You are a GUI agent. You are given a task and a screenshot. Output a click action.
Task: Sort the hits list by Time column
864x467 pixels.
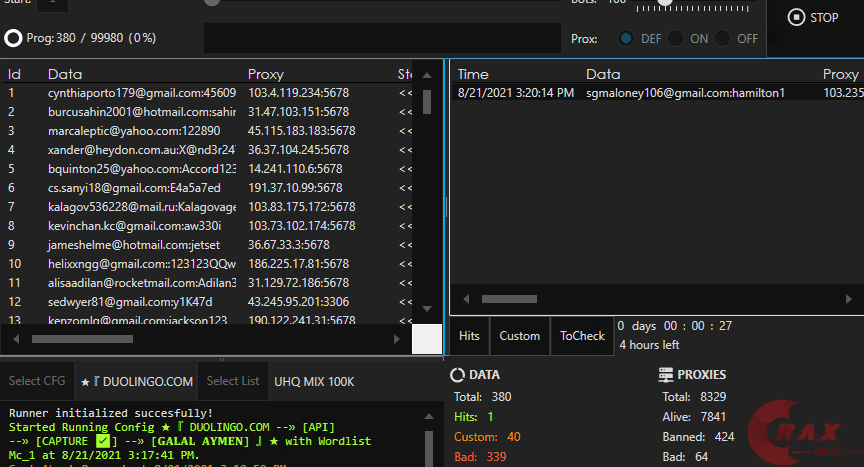473,74
